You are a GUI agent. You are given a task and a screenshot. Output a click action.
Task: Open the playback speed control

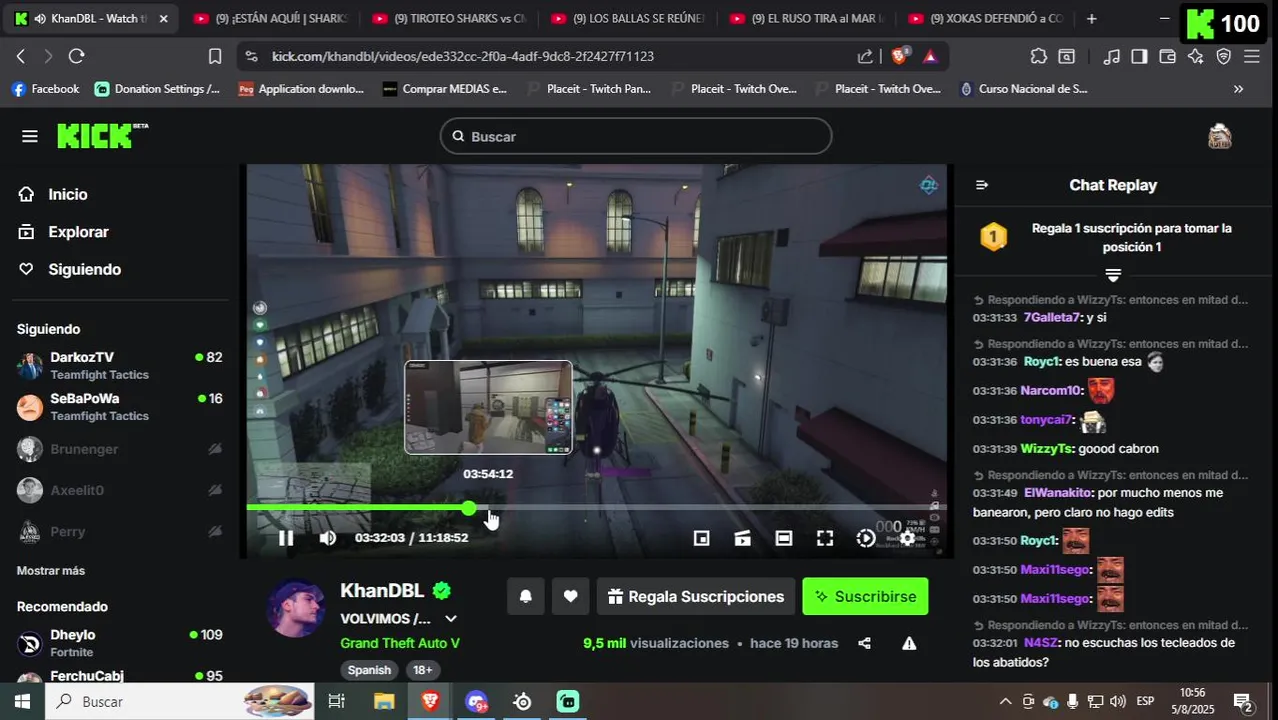(866, 538)
